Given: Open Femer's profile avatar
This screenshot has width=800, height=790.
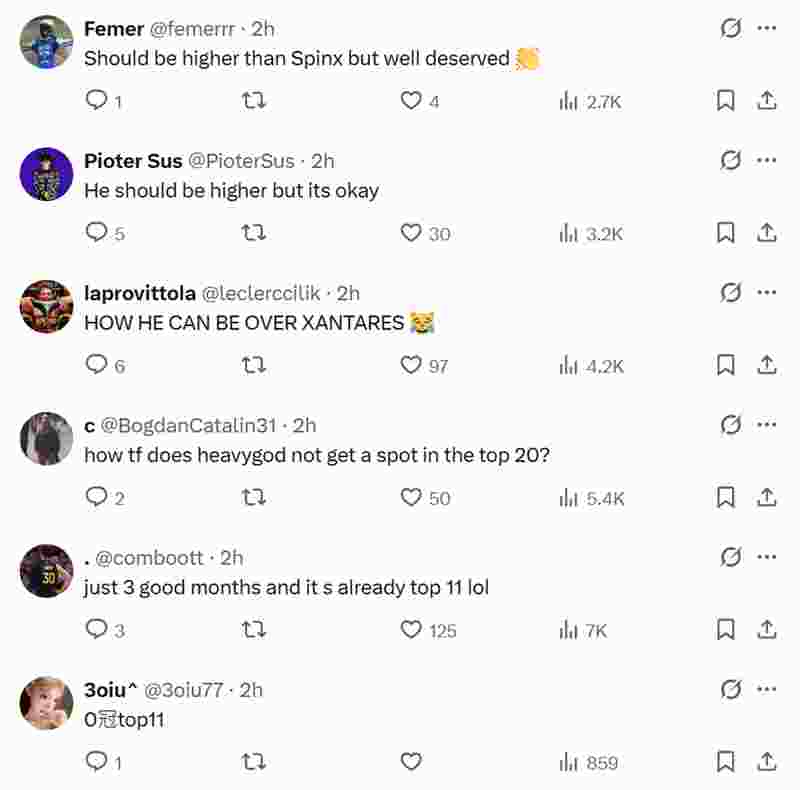Looking at the screenshot, I should pos(46,42).
